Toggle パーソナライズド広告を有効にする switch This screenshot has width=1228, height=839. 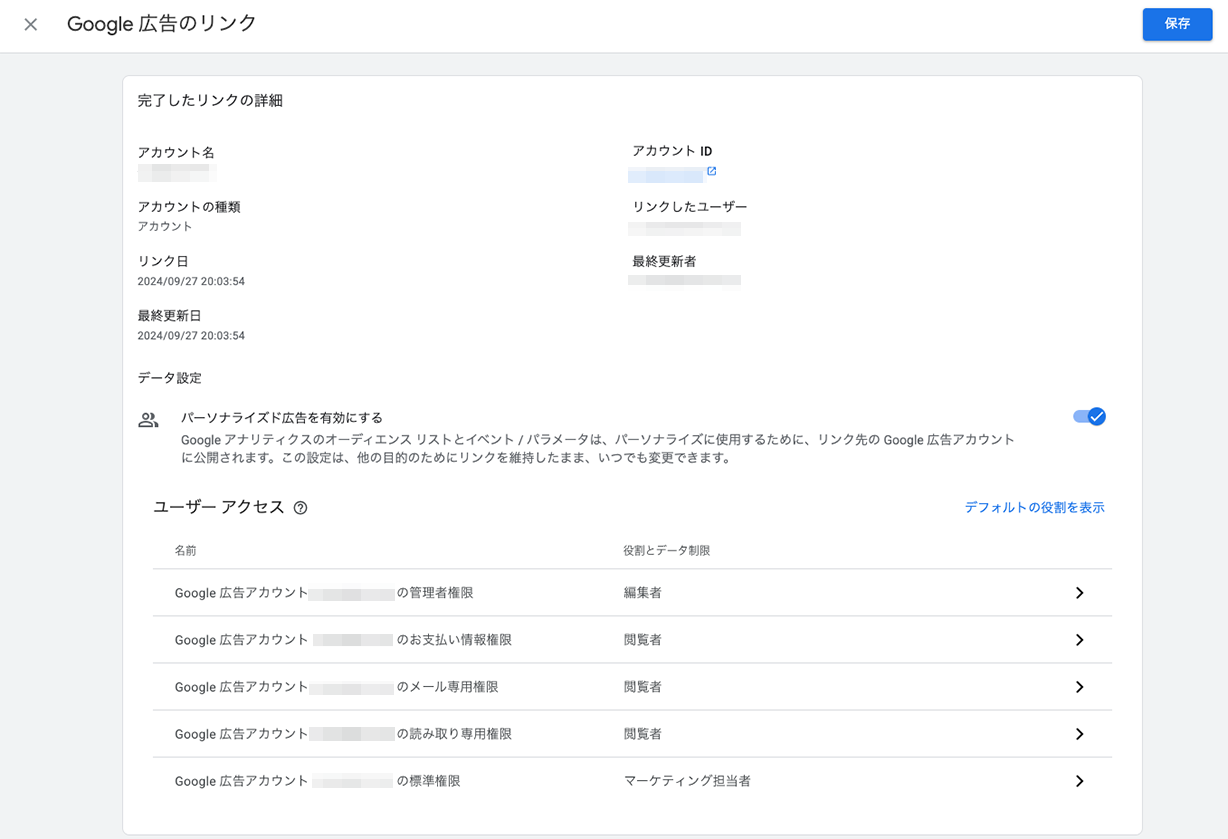pos(1089,417)
